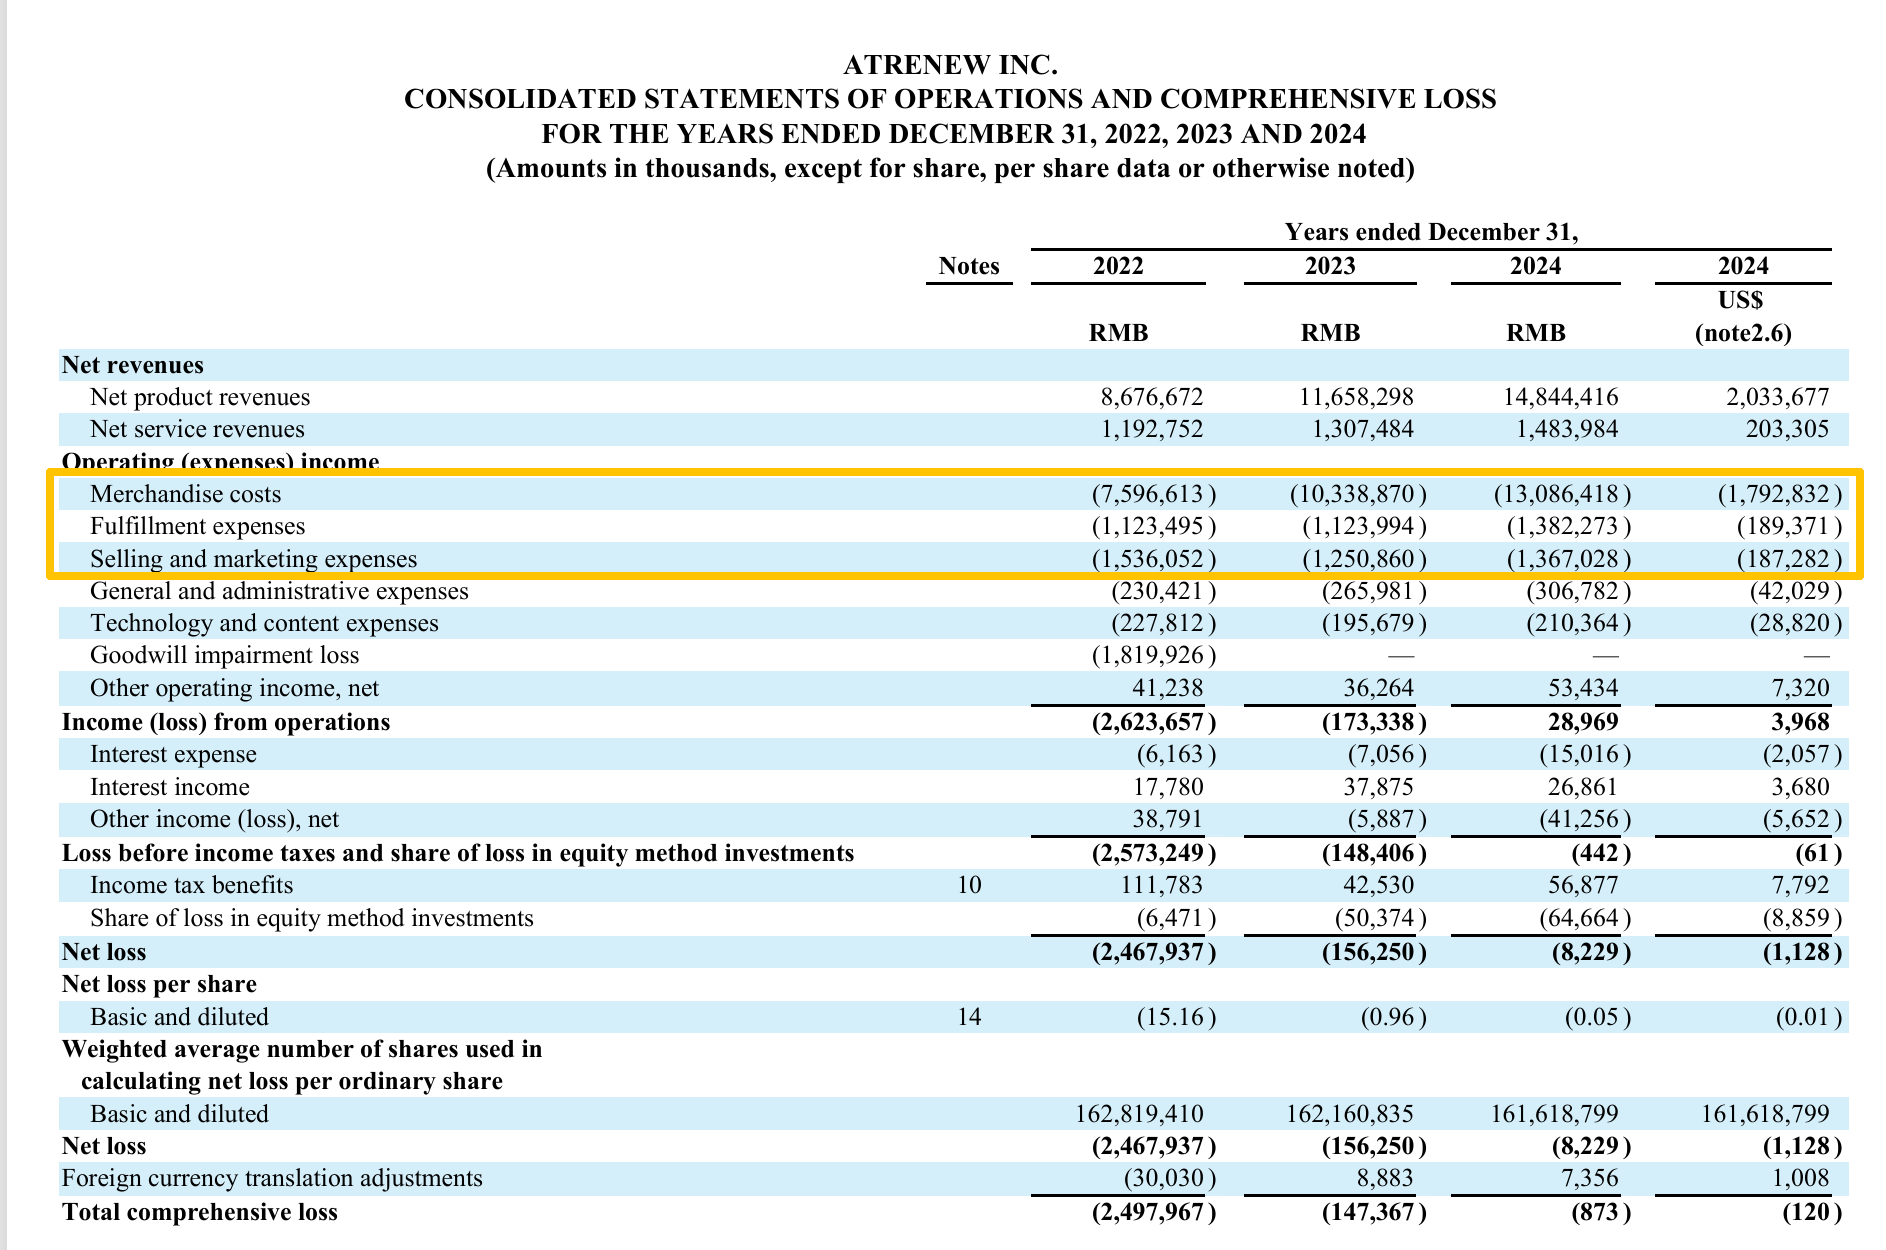Select the (1,123,994) fulfillment value
This screenshot has width=1886, height=1250.
[1365, 526]
